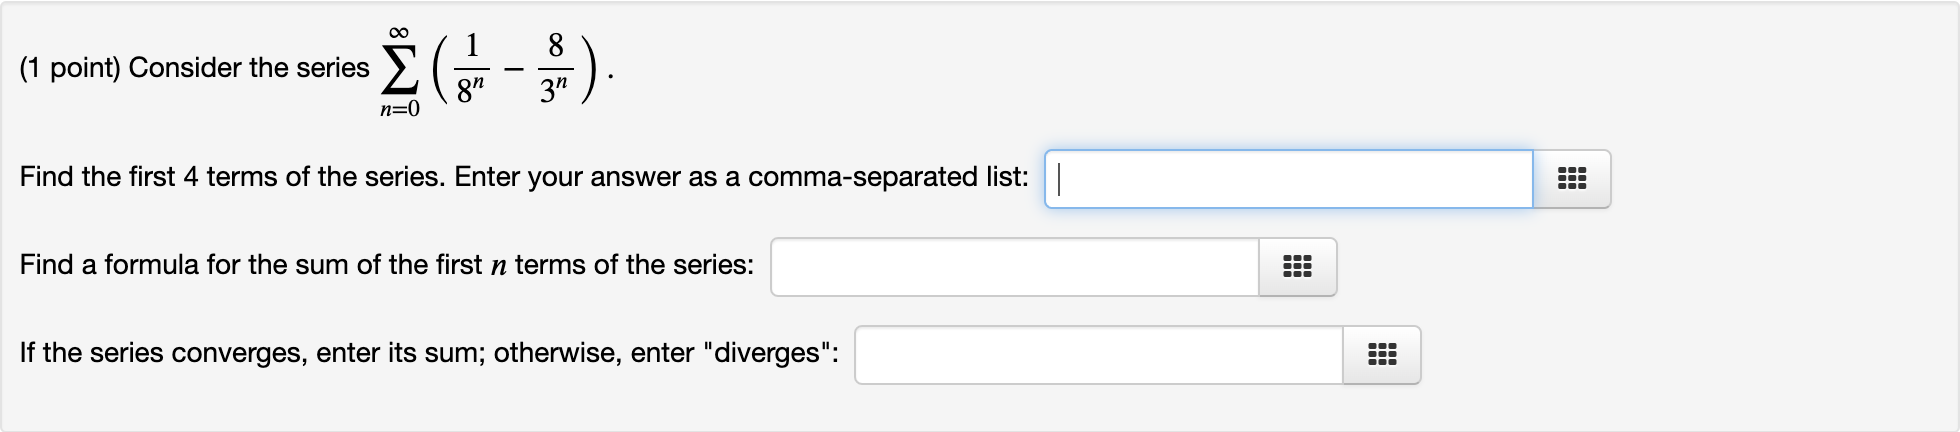The image size is (1960, 432).
Task: Focus the first 4 terms answer box
Action: pos(1288,179)
